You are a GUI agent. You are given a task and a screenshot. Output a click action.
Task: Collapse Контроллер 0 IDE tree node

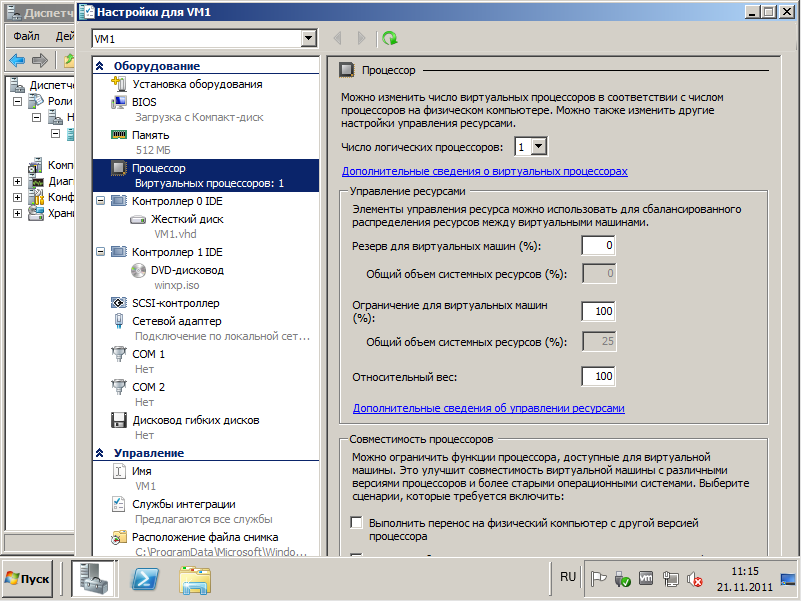pyautogui.click(x=100, y=201)
